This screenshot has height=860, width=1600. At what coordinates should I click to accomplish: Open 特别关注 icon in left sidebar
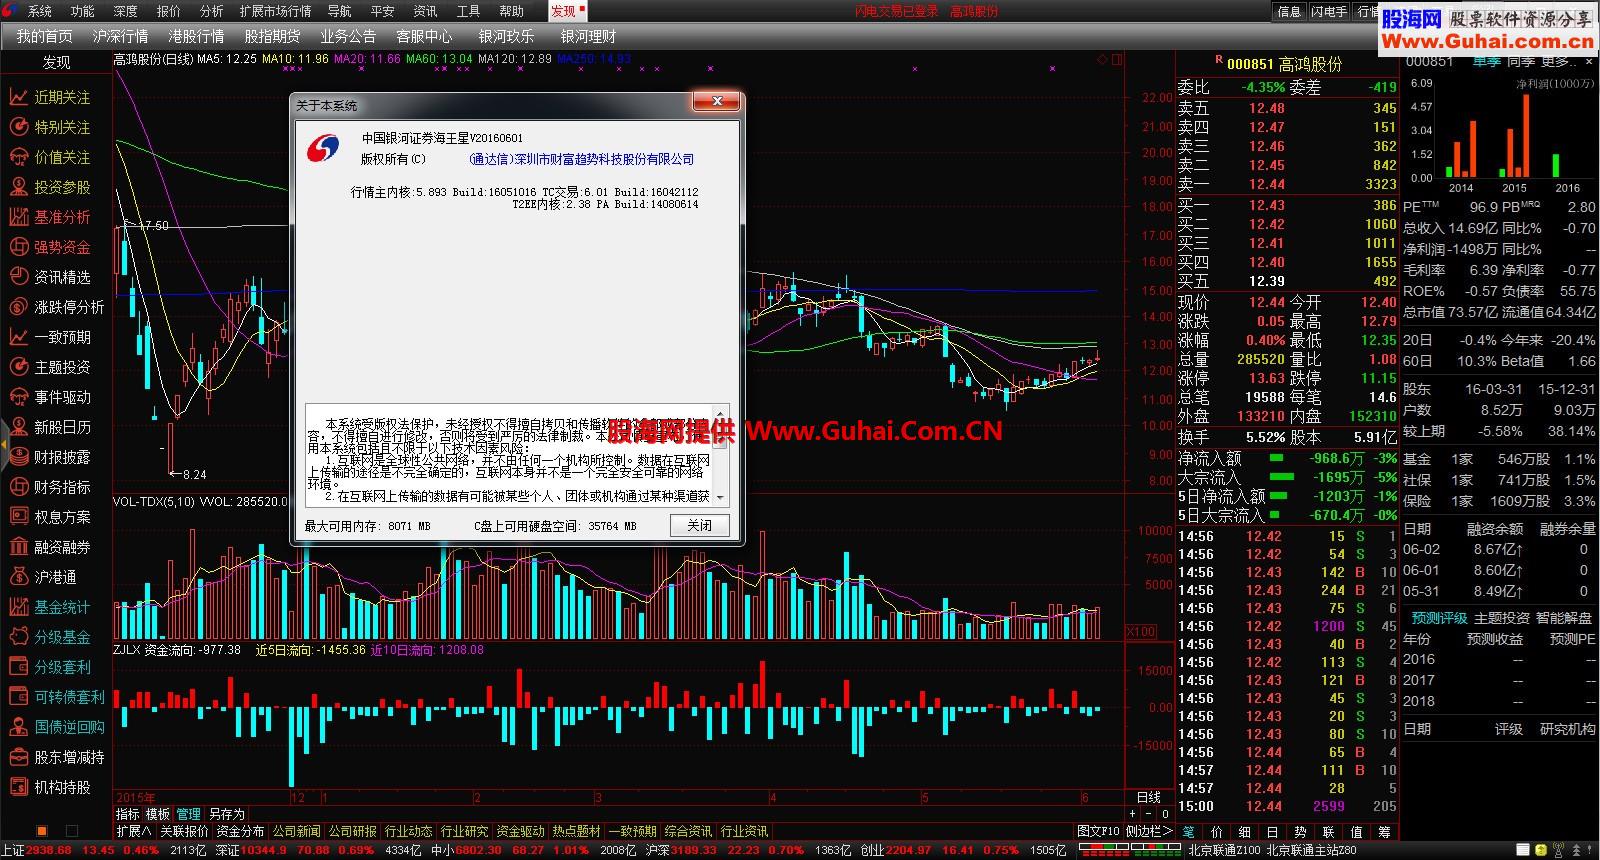[x=18, y=127]
